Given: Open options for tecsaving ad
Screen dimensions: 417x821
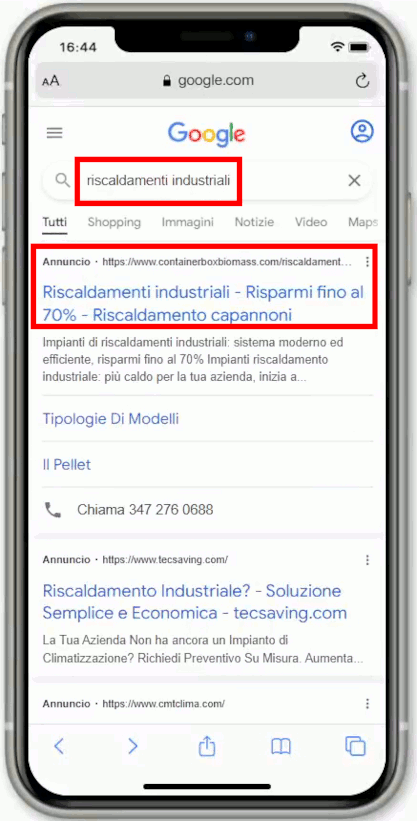Looking at the screenshot, I should point(367,560).
